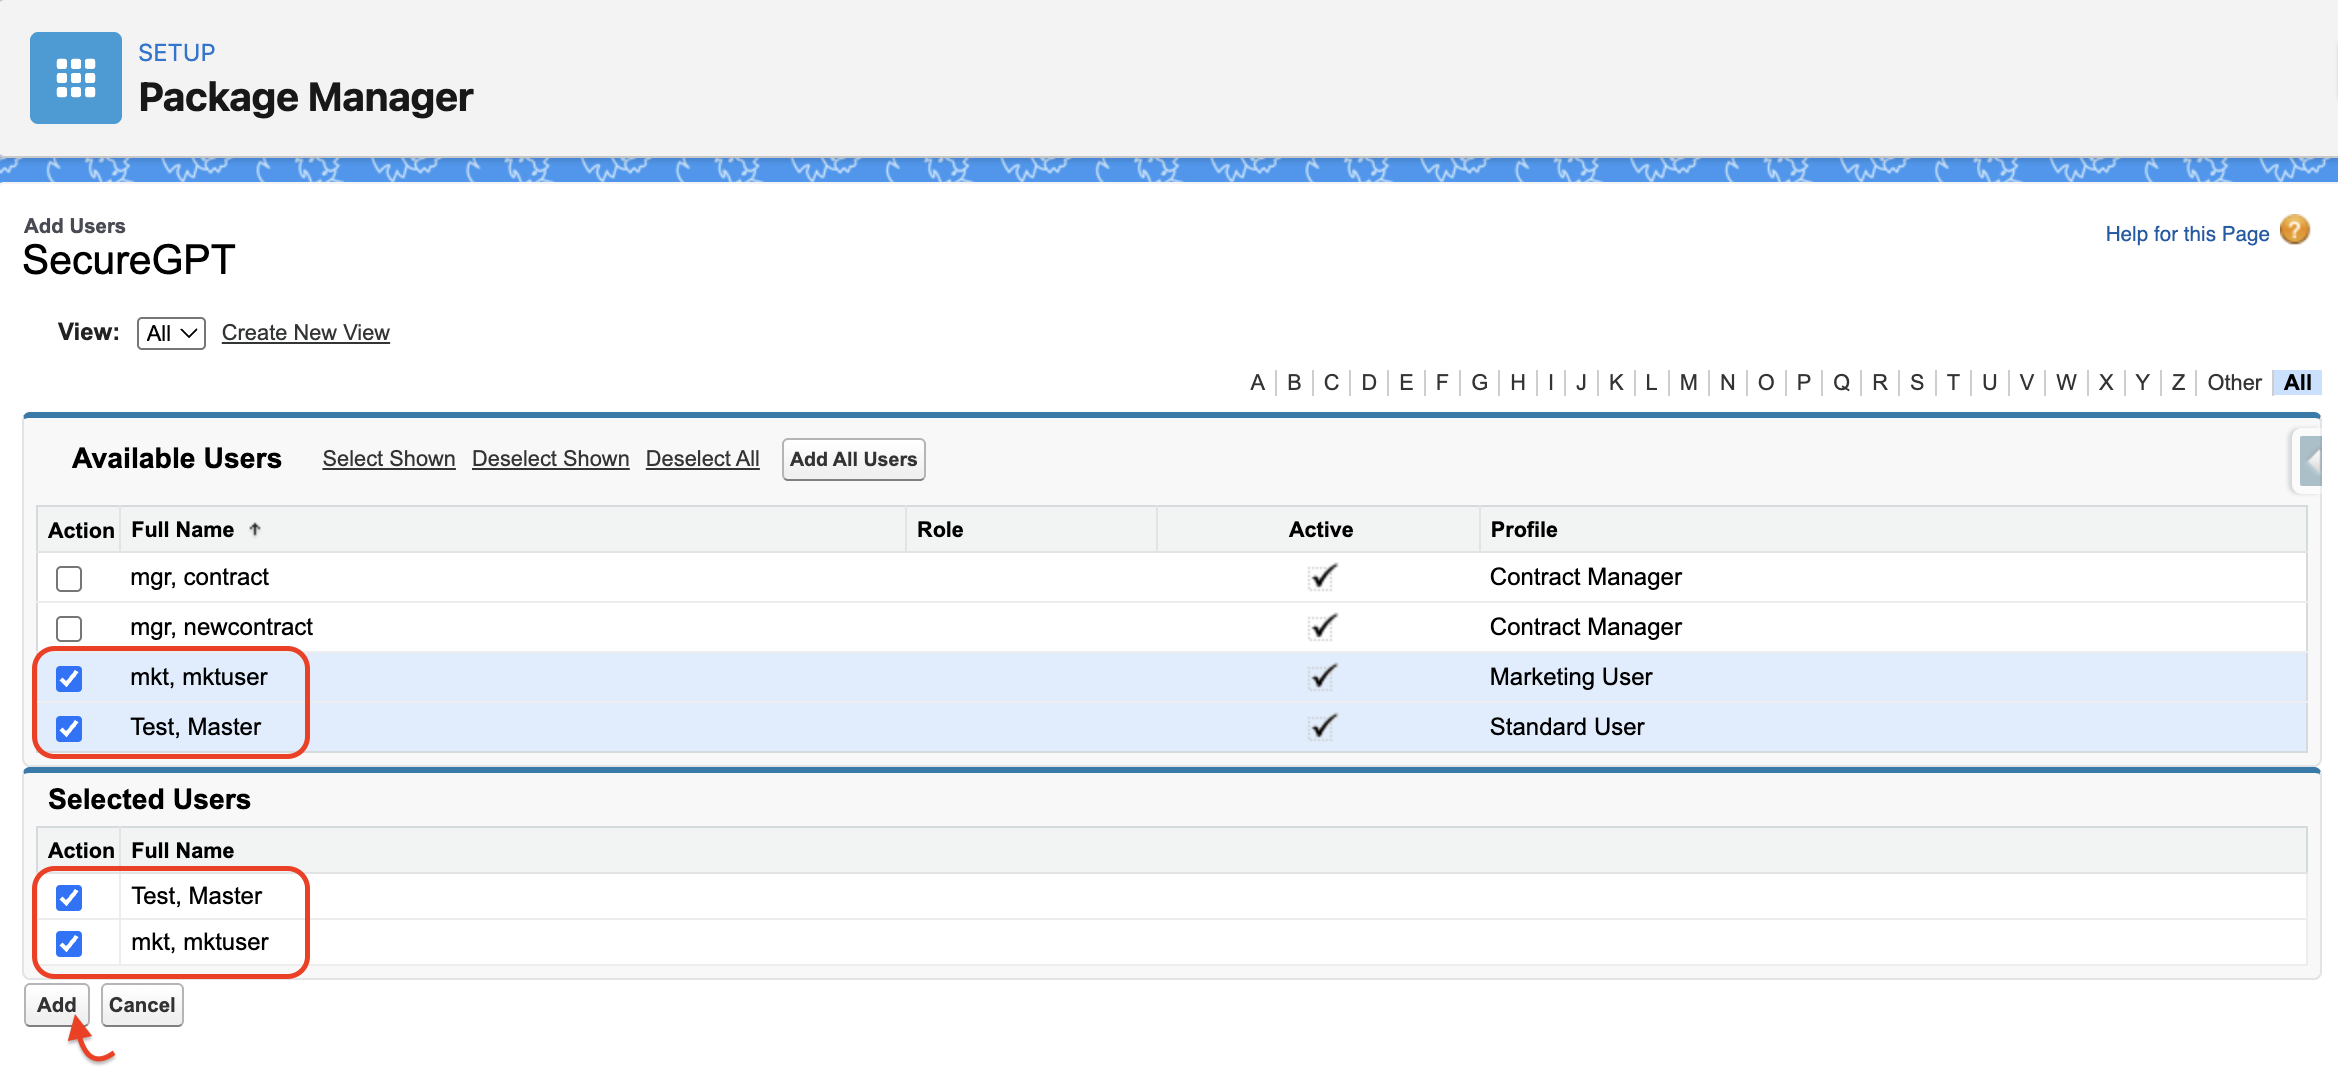Click the Select Shown link
Viewport: 2338px width, 1068px height.
point(388,459)
